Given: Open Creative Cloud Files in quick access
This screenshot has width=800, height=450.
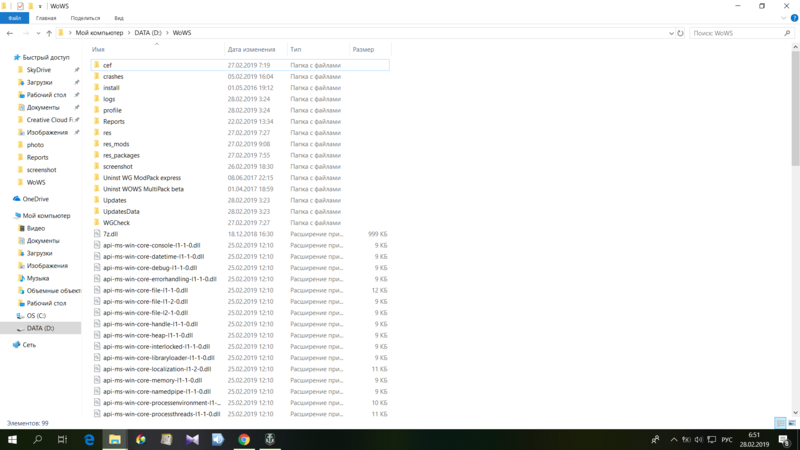Looking at the screenshot, I should click(x=49, y=120).
